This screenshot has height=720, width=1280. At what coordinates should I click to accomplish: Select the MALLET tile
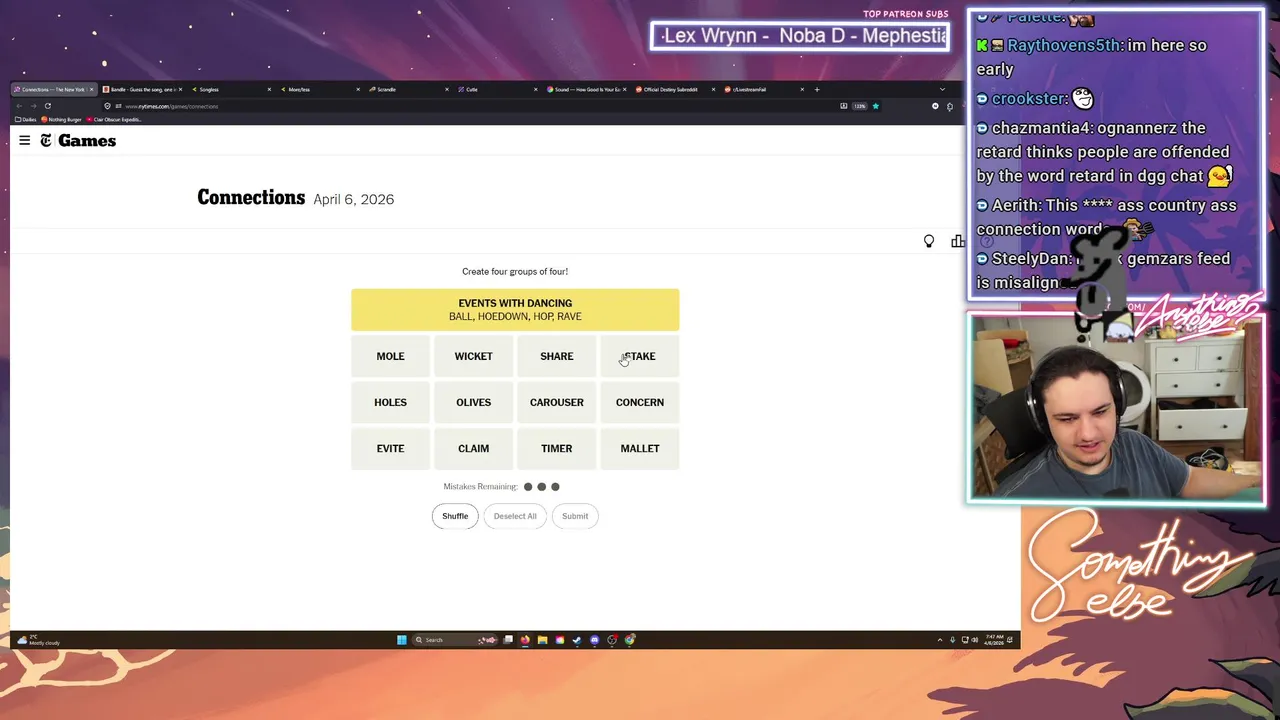pyautogui.click(x=640, y=448)
